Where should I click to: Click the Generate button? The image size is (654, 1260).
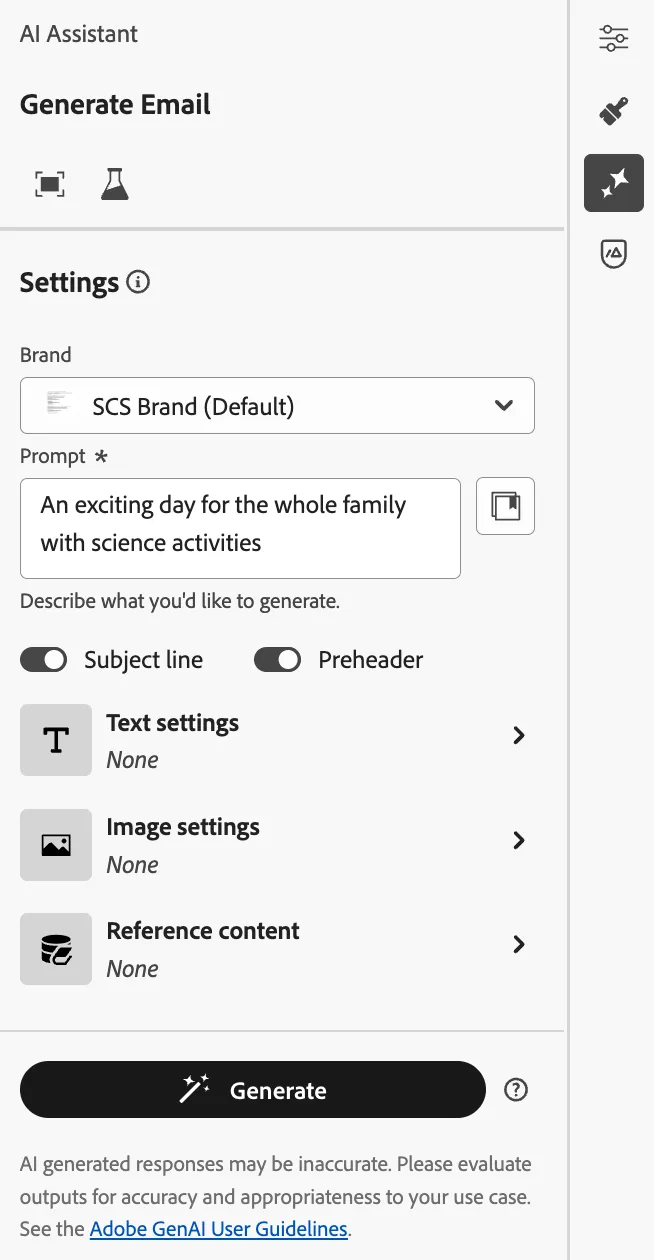pyautogui.click(x=252, y=1090)
